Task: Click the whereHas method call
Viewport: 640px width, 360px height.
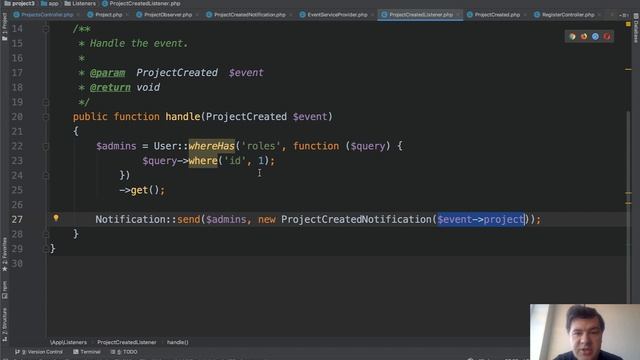Action: (x=211, y=146)
